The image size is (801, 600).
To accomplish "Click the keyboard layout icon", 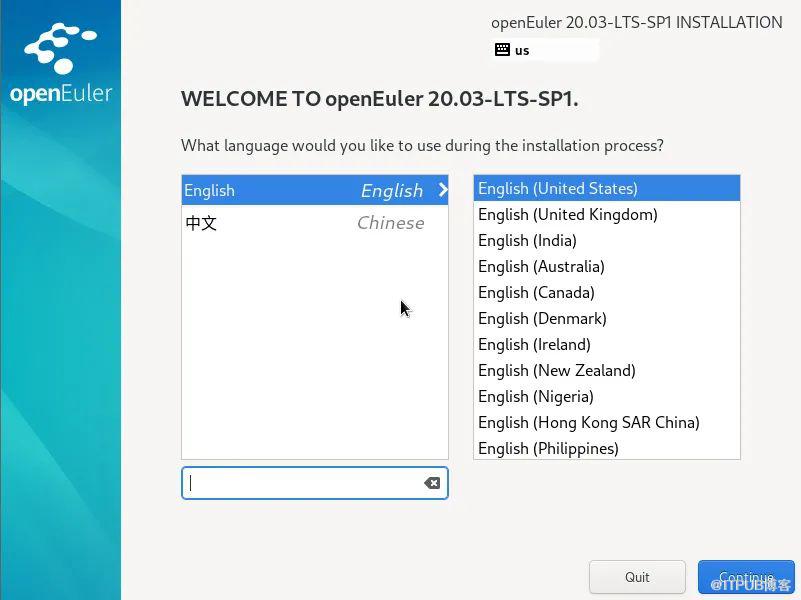I will coord(502,50).
